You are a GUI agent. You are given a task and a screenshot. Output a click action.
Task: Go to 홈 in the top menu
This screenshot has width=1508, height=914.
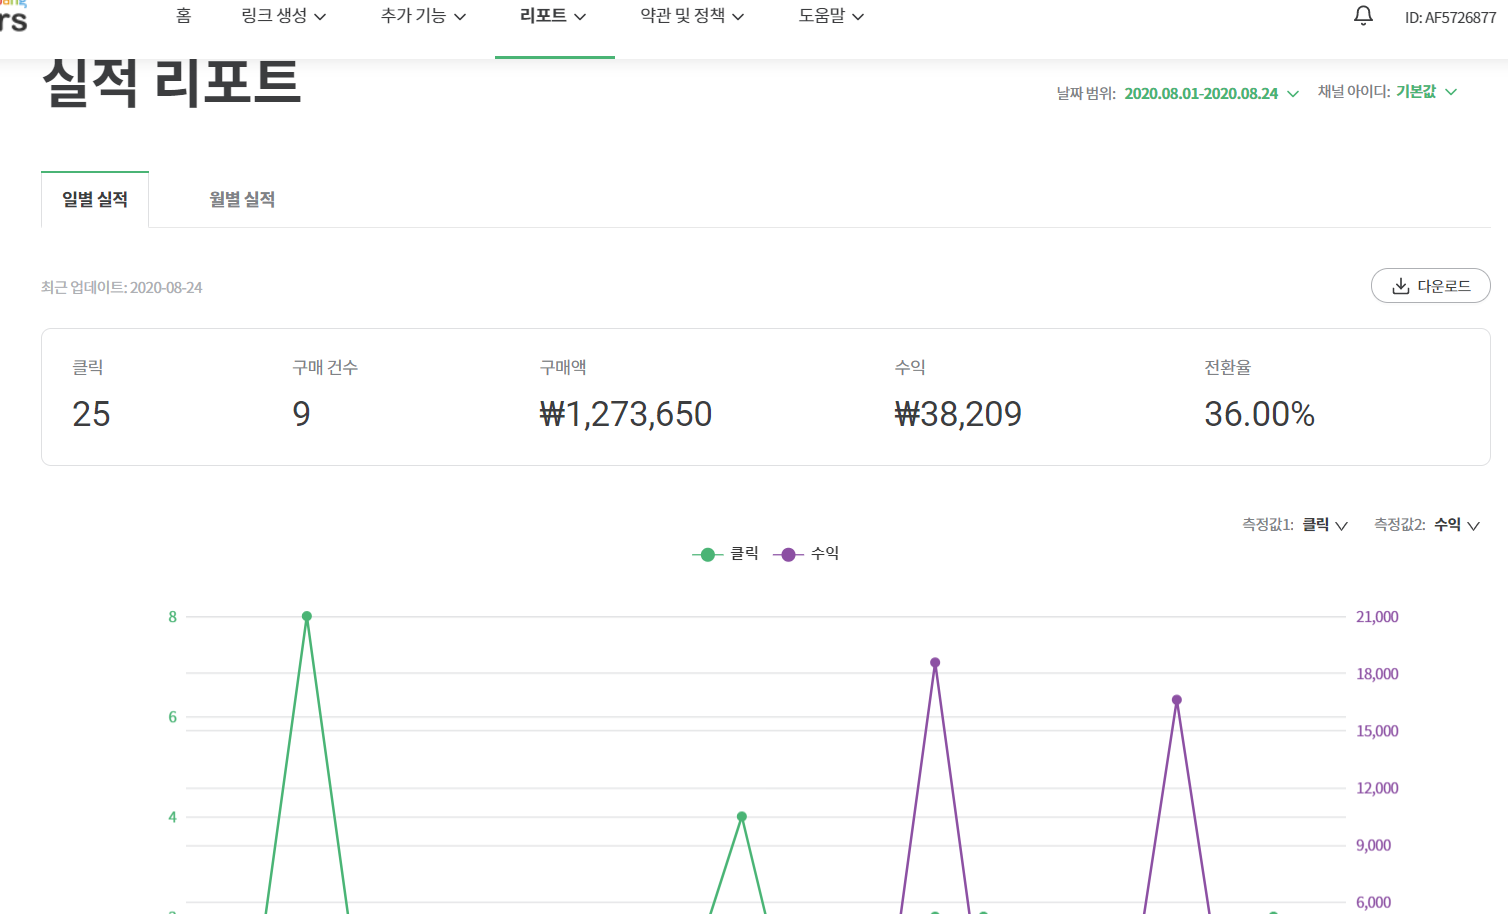(x=184, y=16)
